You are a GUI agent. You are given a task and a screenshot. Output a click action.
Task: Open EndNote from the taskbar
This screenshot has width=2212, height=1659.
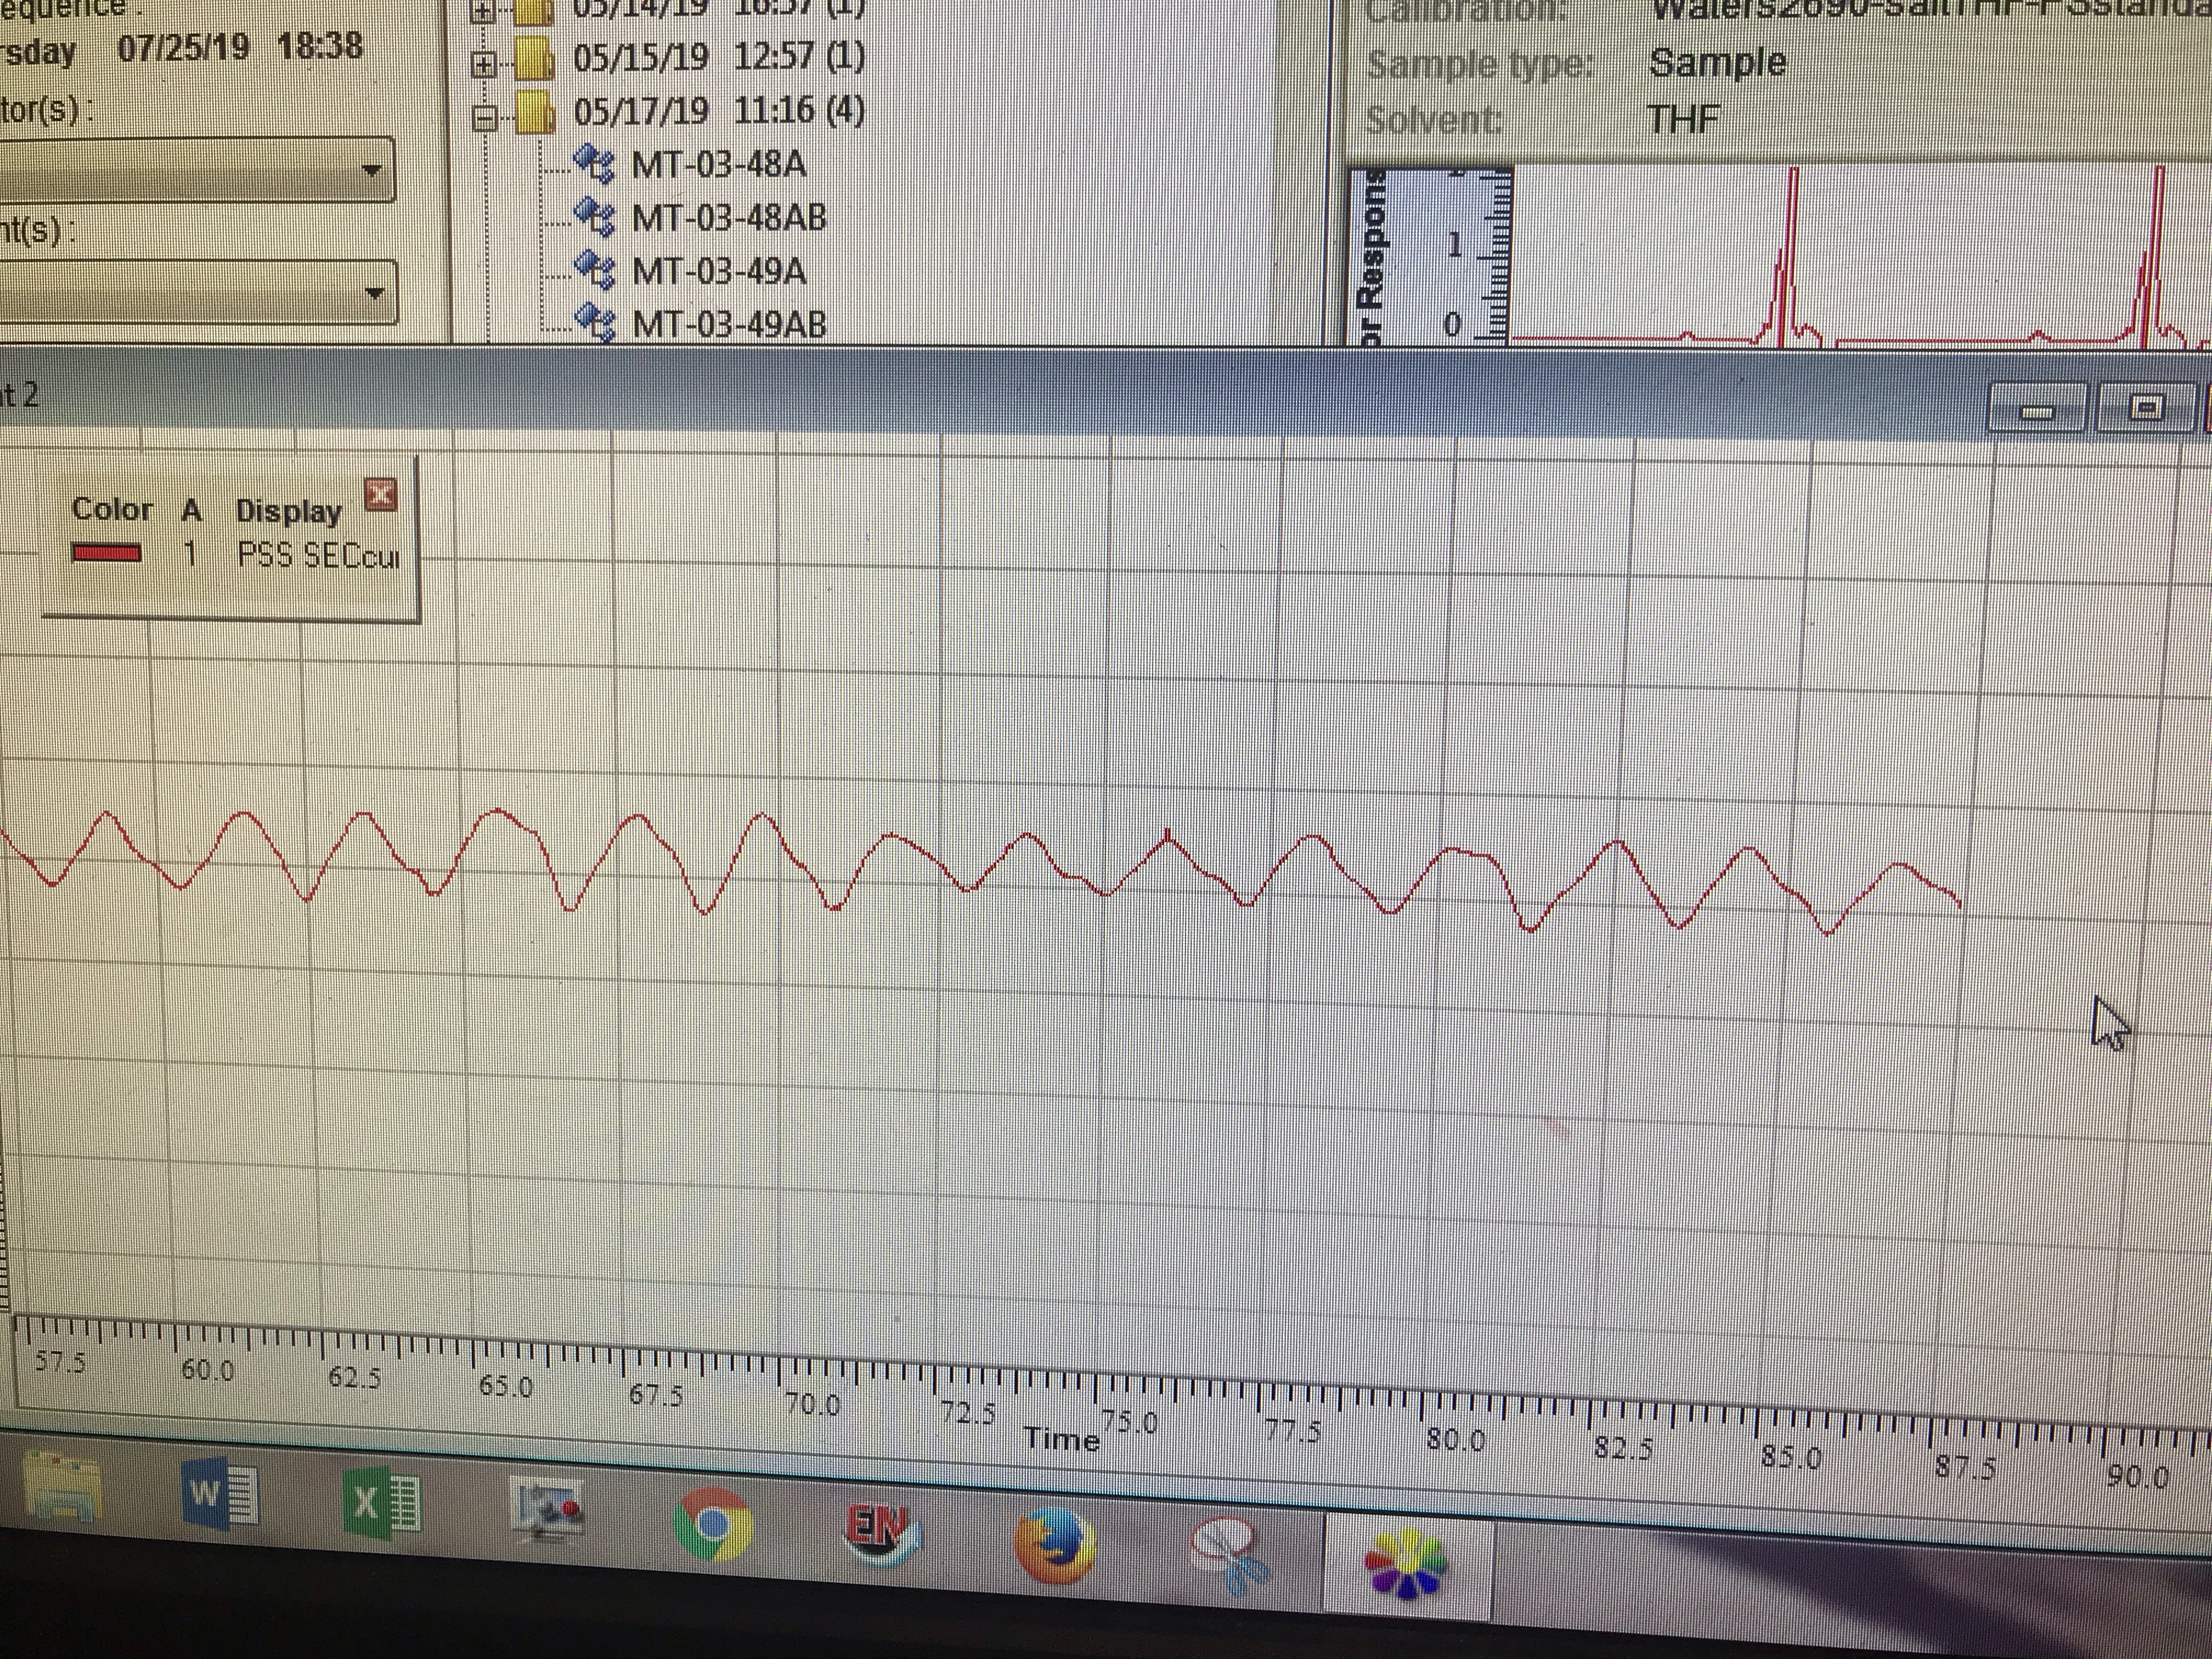pos(881,1535)
